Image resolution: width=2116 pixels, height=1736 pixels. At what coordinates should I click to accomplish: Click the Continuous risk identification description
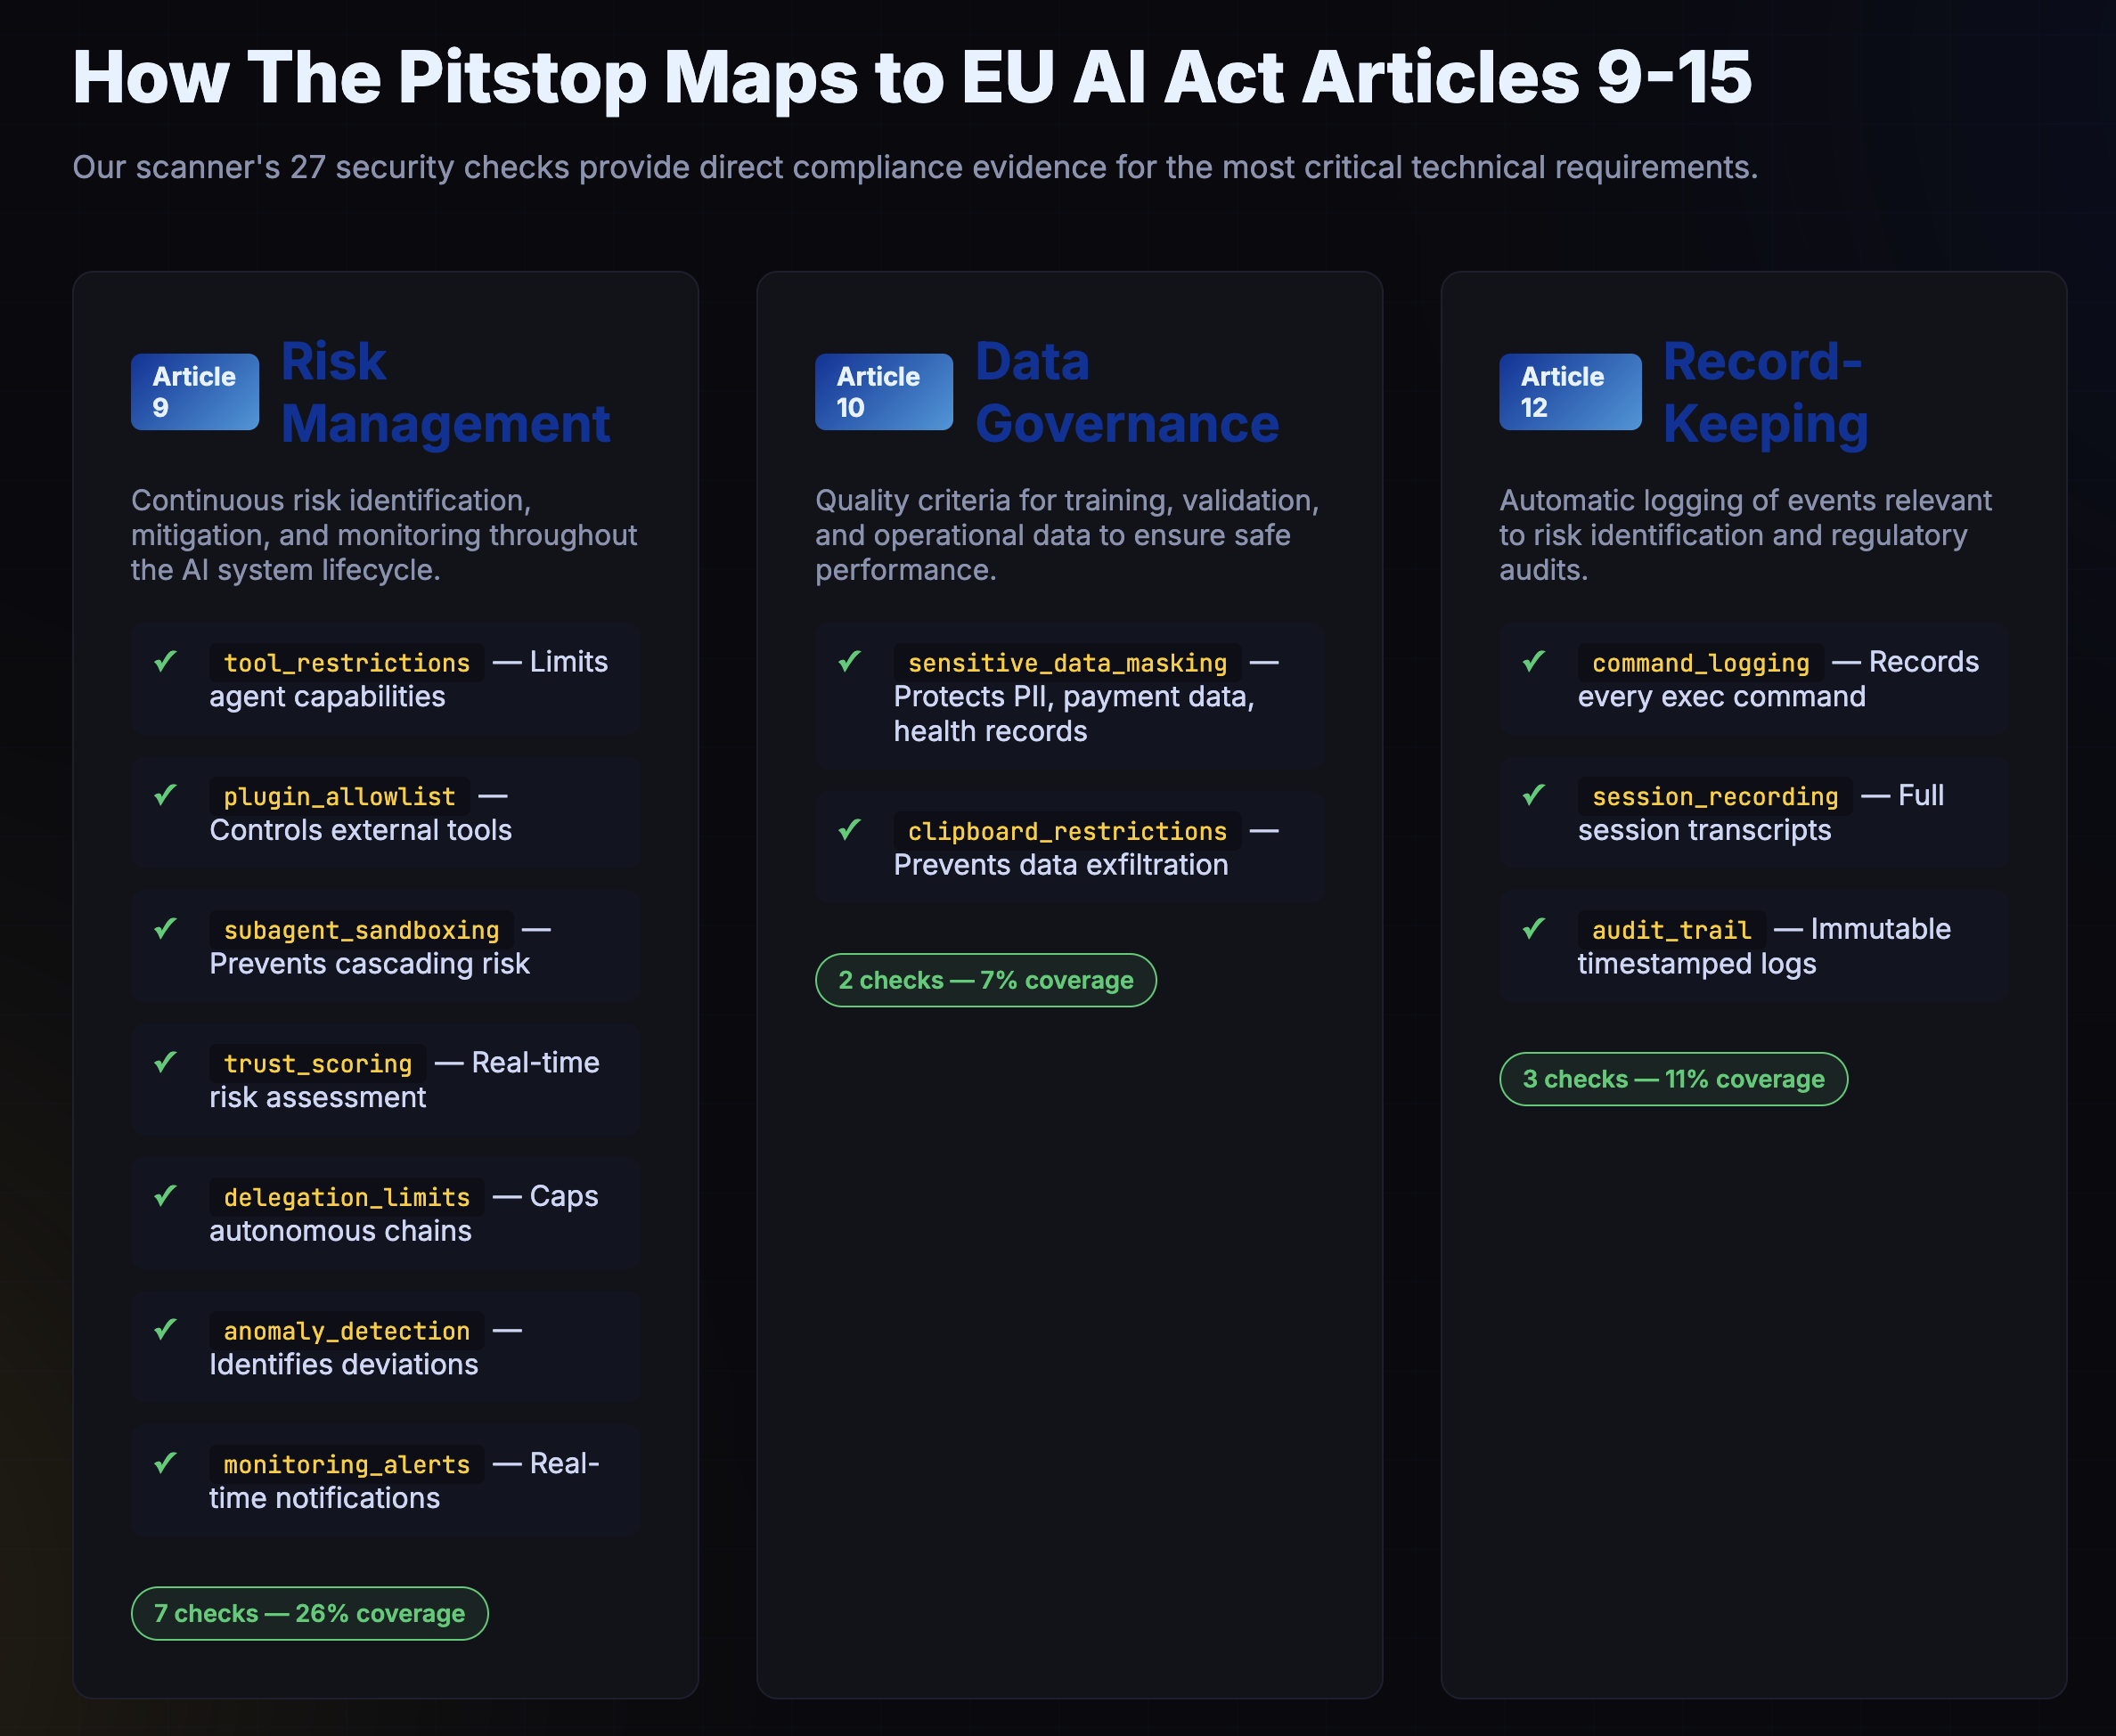(x=384, y=535)
